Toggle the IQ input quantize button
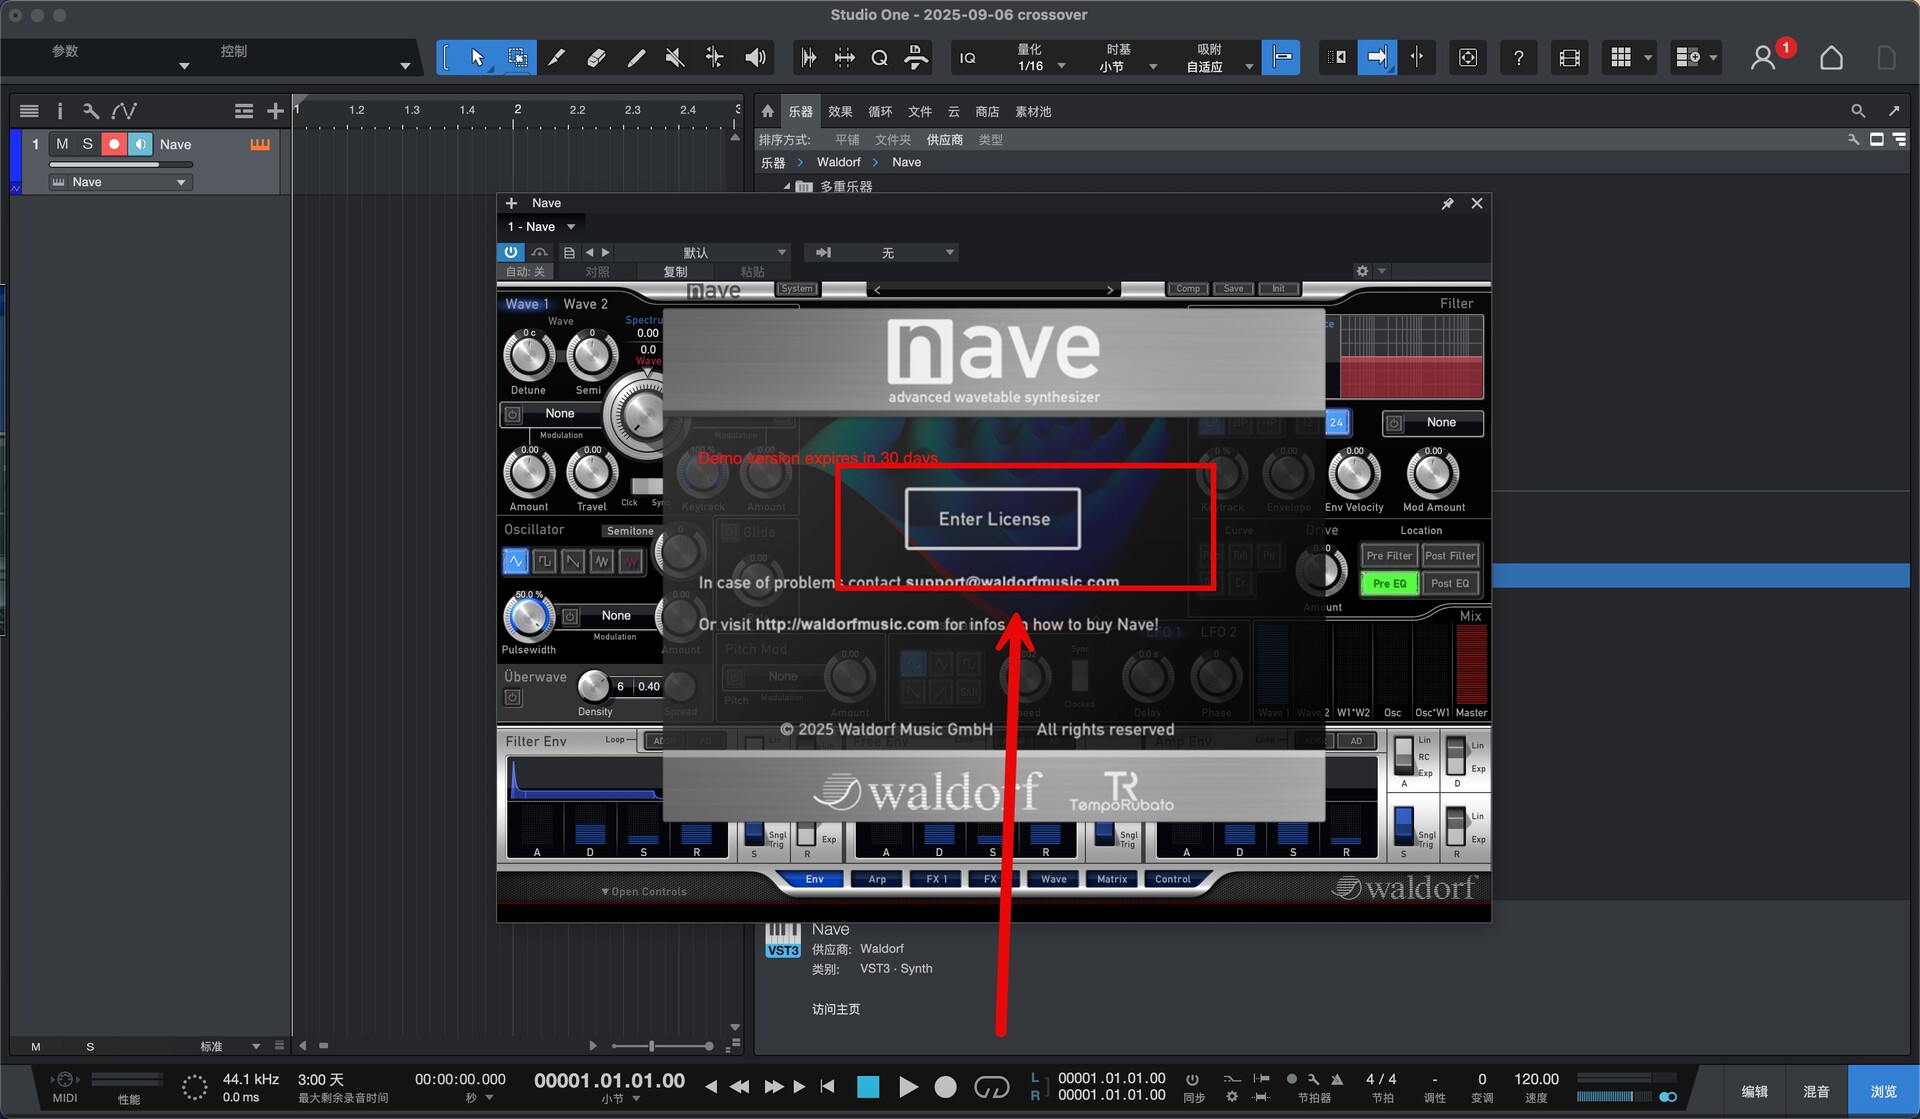Image resolution: width=1920 pixels, height=1119 pixels. [967, 58]
